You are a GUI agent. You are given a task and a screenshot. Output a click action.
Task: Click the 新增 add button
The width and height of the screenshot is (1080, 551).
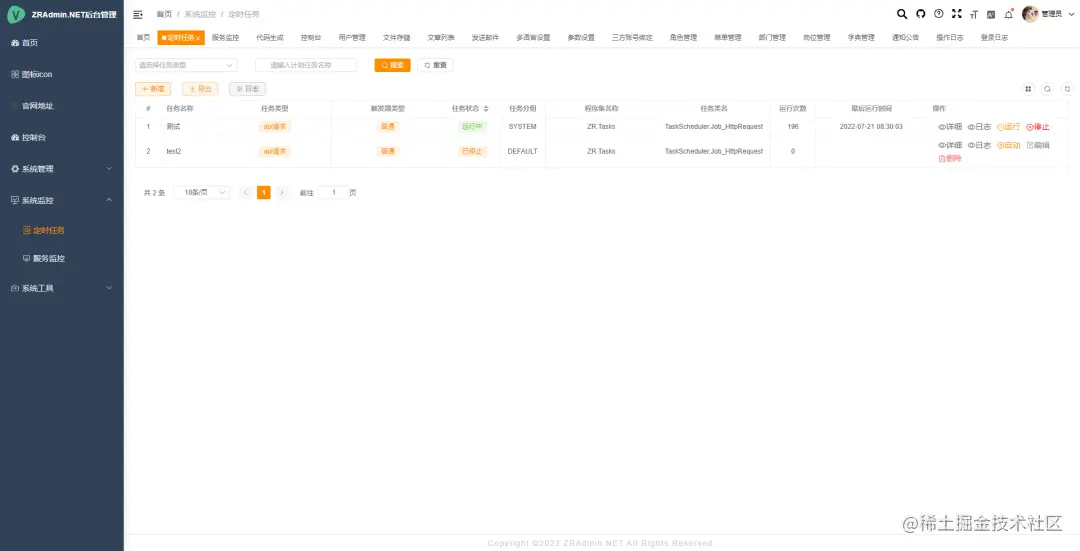pos(153,89)
